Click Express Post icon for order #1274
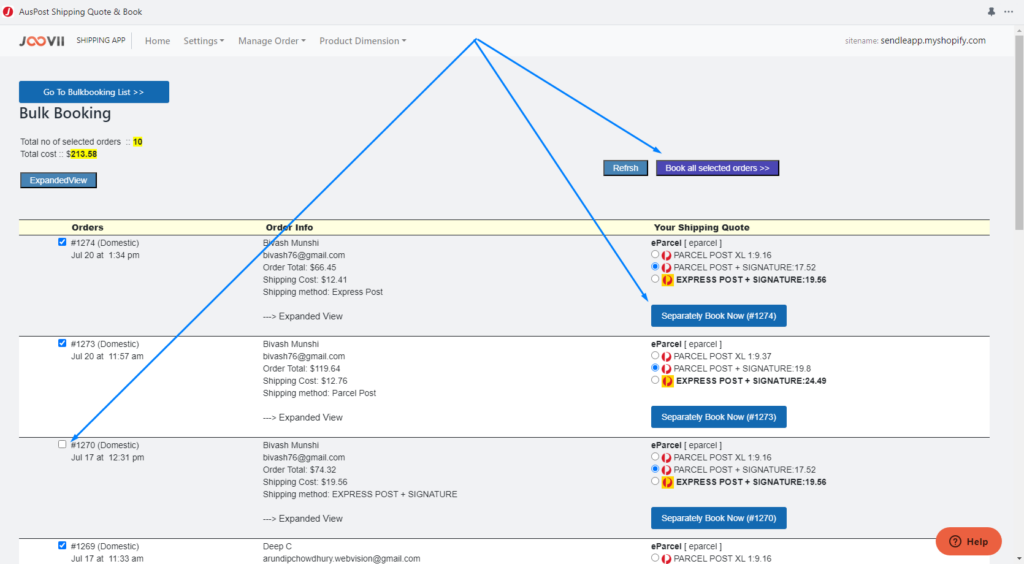1024x564 pixels. pyautogui.click(x=667, y=280)
